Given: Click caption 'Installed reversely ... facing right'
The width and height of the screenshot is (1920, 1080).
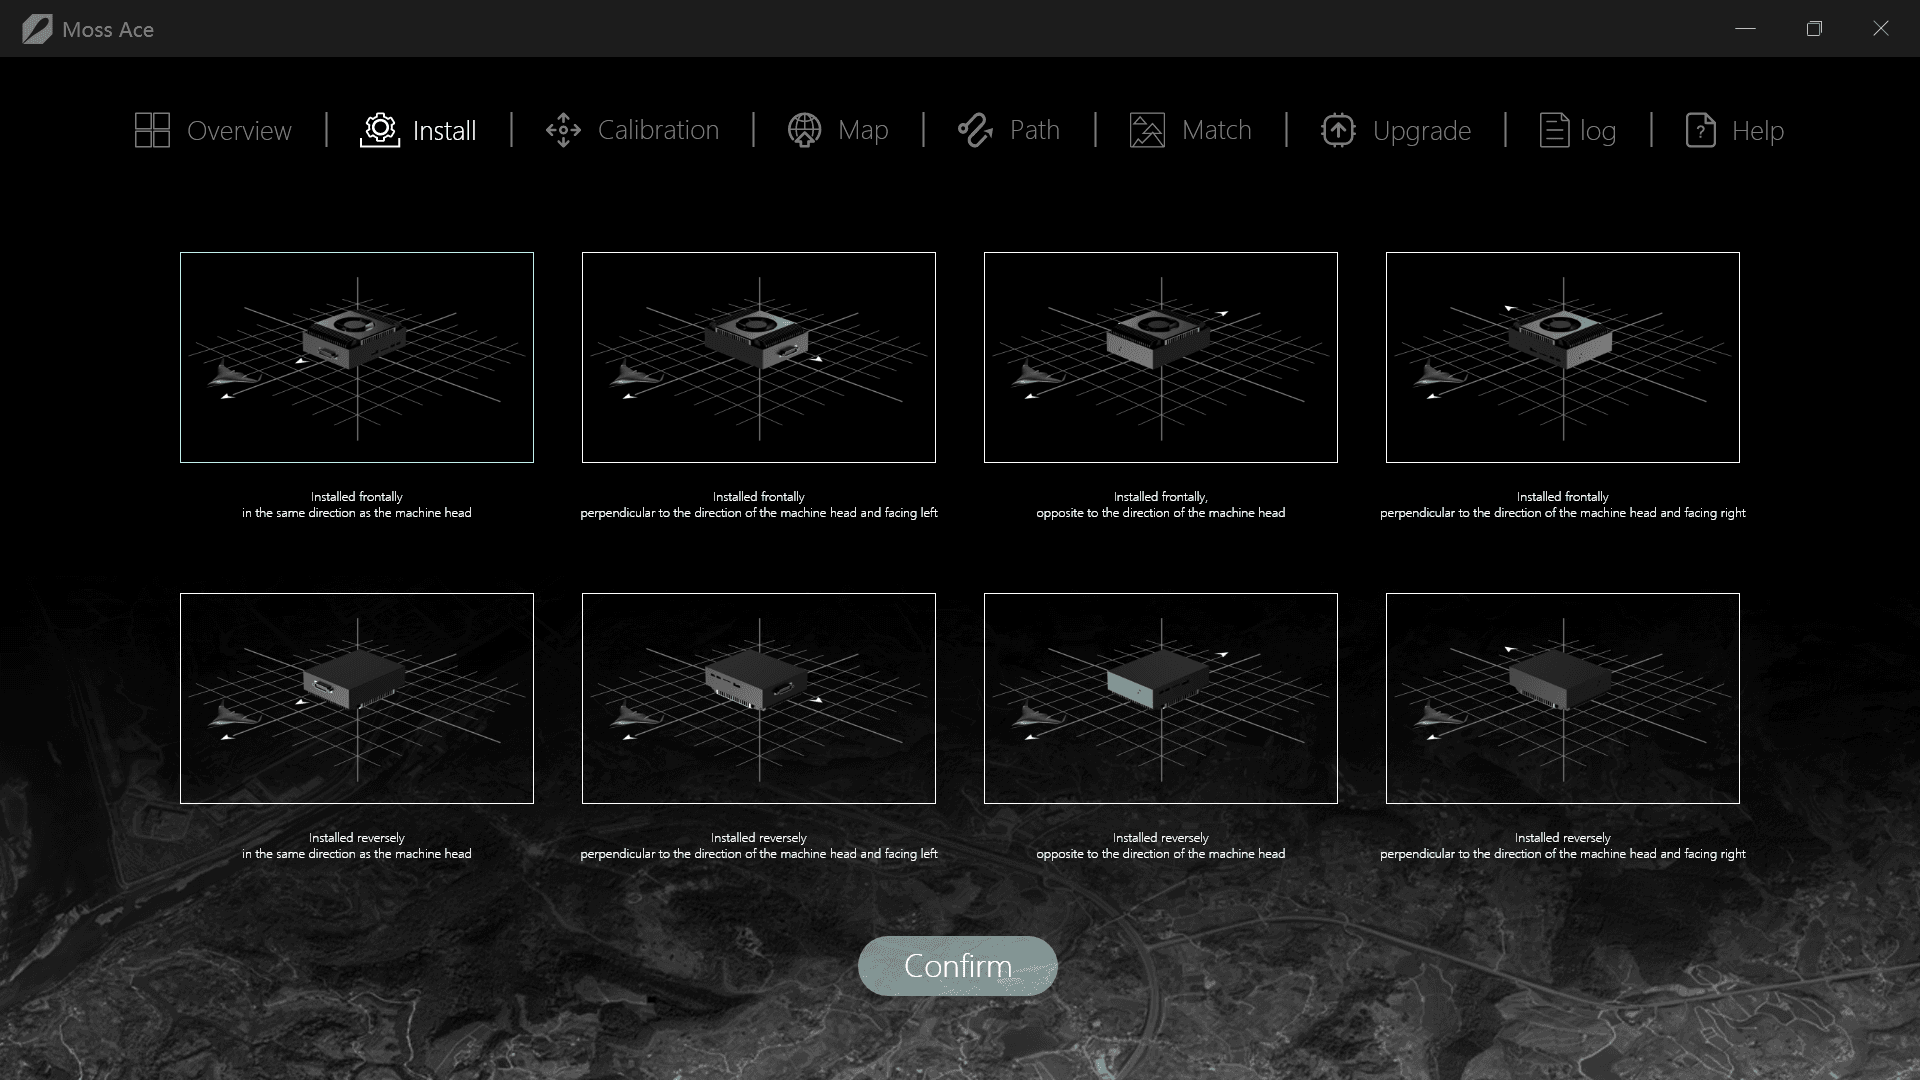Looking at the screenshot, I should tap(1563, 846).
